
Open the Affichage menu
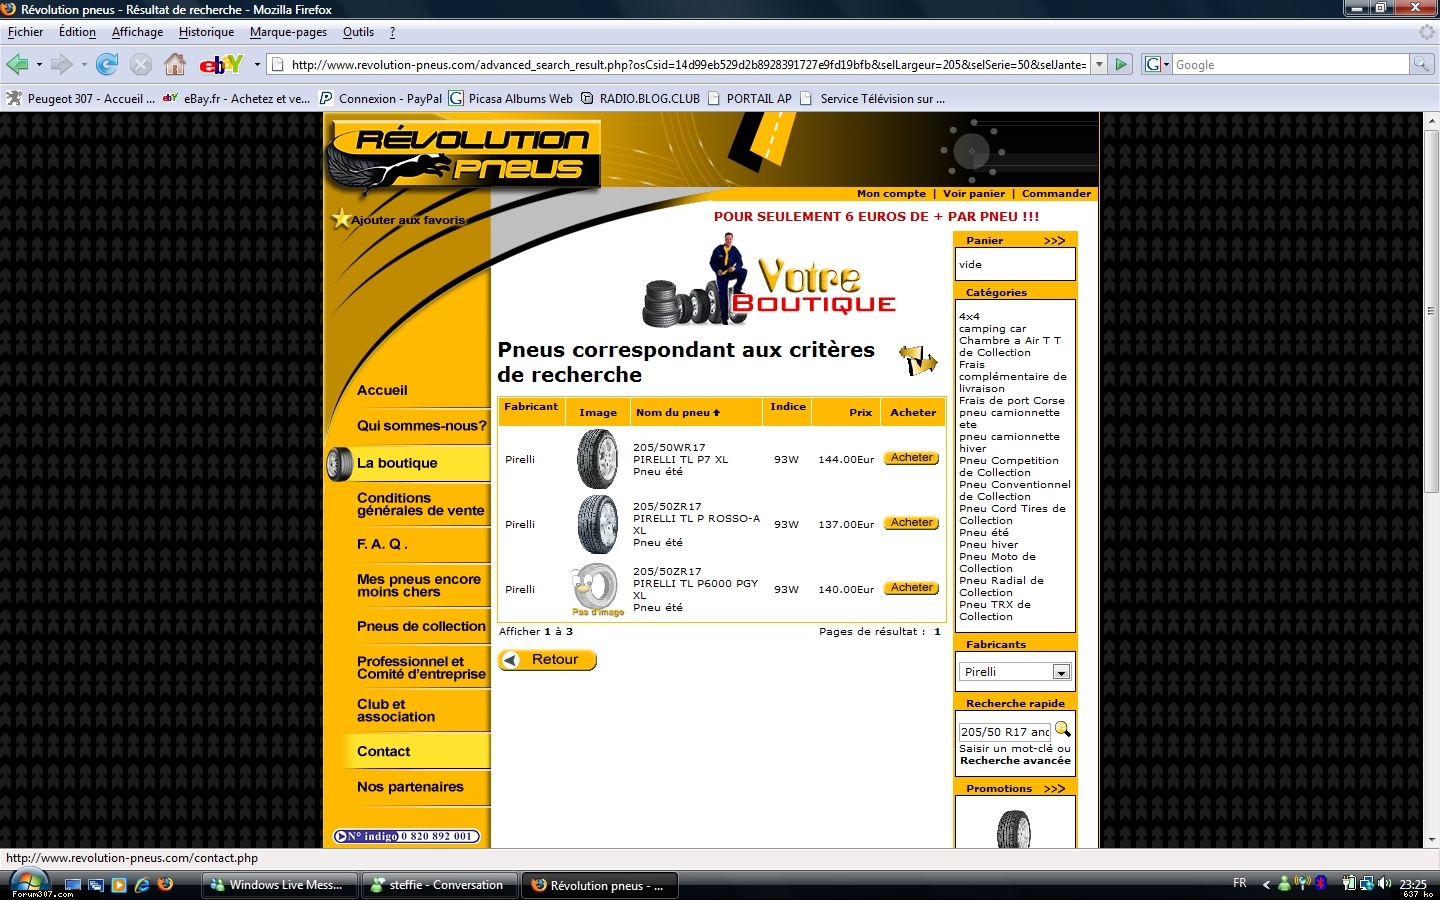click(x=137, y=32)
